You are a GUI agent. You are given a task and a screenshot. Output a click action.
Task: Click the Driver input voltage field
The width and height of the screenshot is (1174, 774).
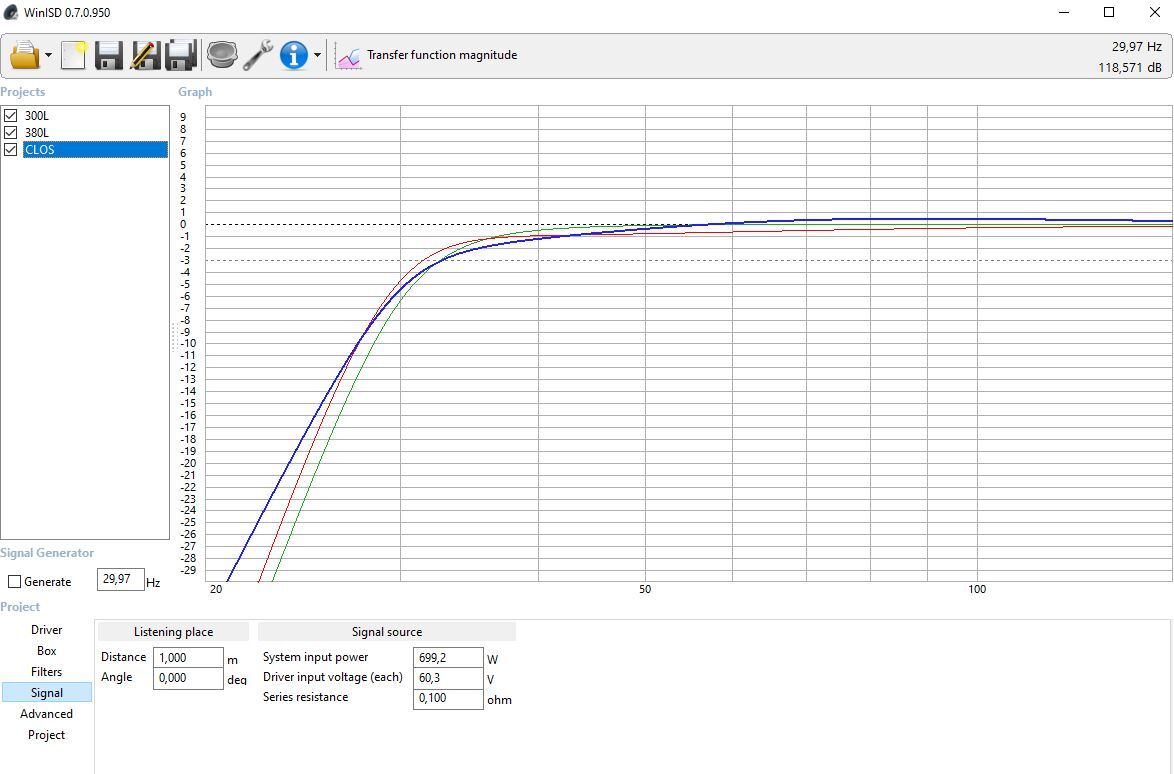tap(448, 677)
